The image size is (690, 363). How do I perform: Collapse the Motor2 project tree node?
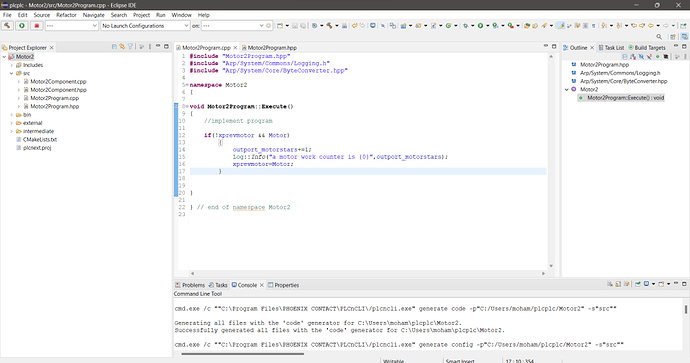coord(4,57)
